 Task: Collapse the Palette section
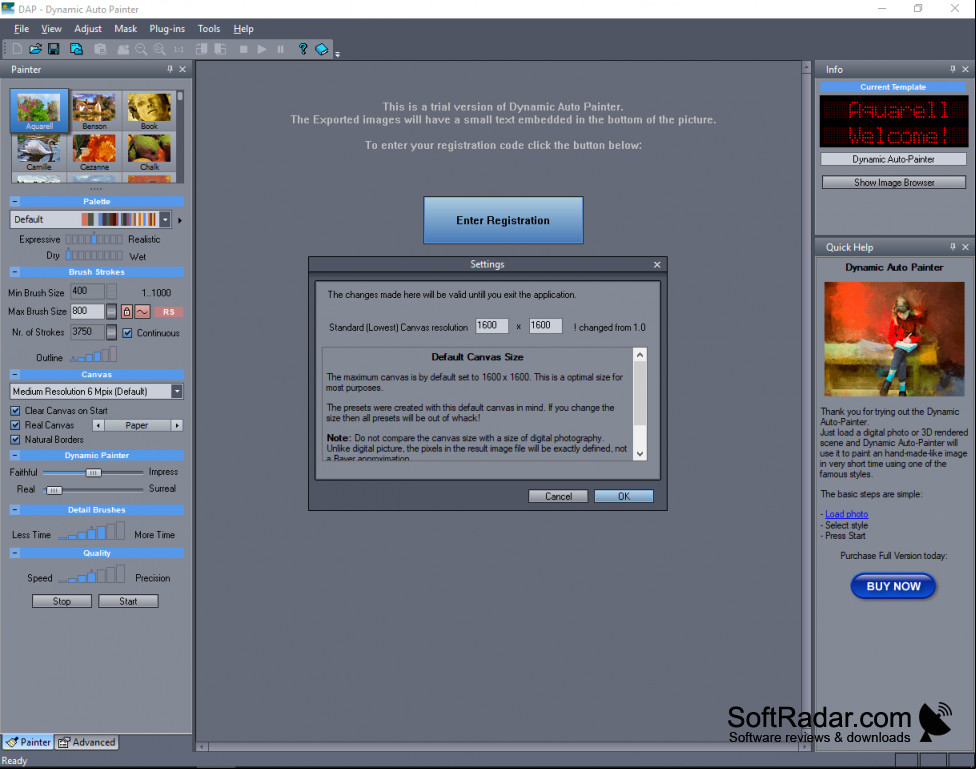pos(15,201)
